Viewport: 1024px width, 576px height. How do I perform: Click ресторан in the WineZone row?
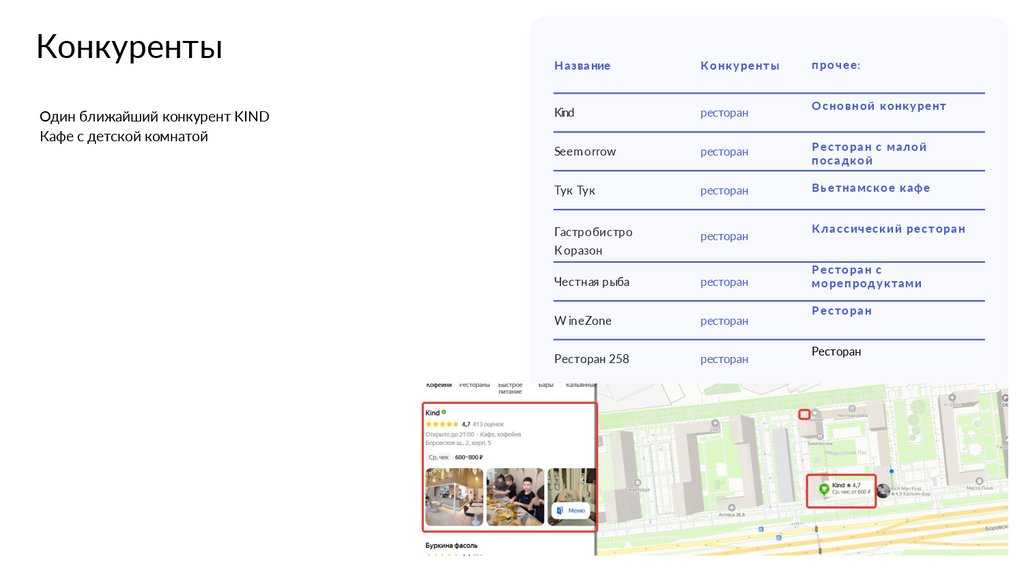724,321
